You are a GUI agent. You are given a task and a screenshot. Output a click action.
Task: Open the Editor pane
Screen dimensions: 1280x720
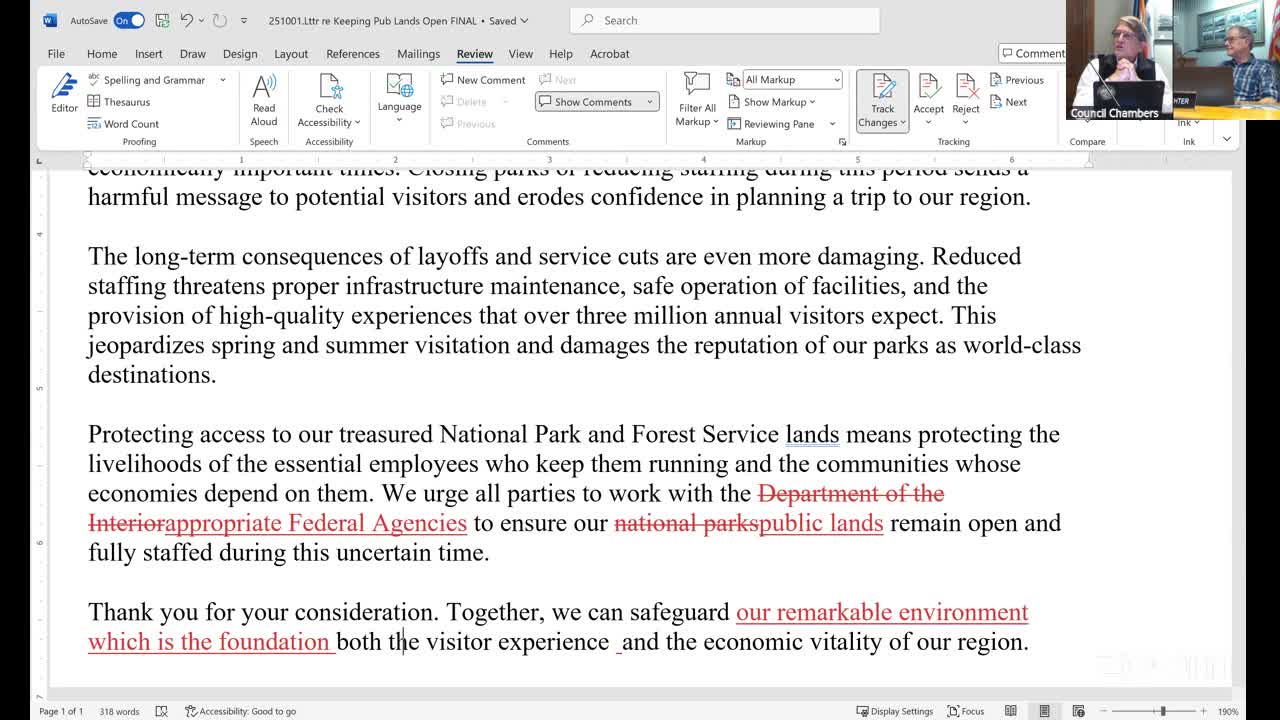(62, 97)
